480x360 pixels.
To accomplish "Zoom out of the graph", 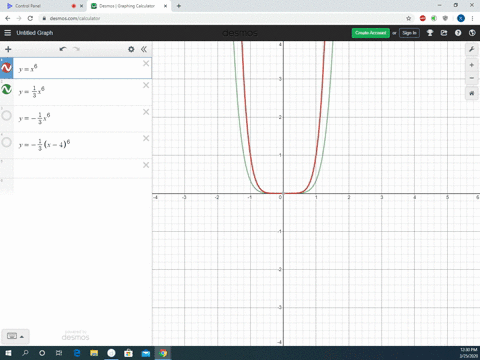I will point(472,78).
